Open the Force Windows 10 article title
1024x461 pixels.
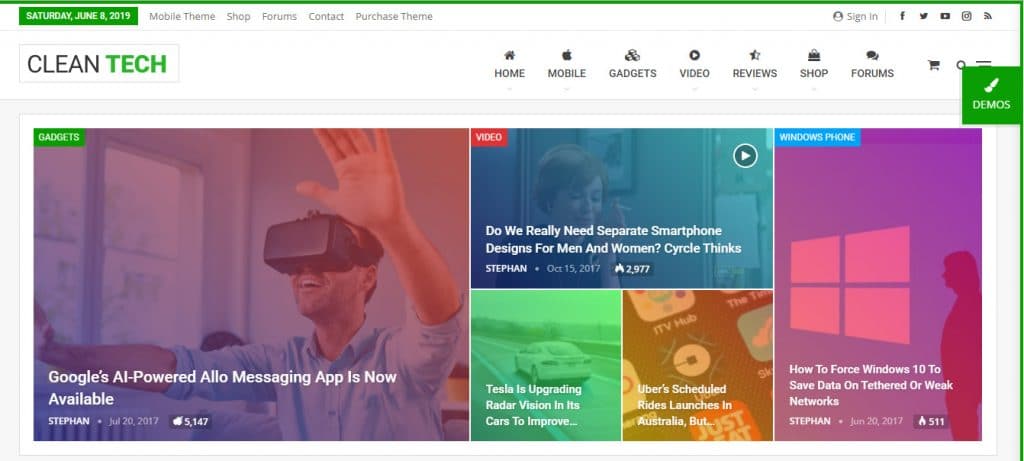point(871,385)
